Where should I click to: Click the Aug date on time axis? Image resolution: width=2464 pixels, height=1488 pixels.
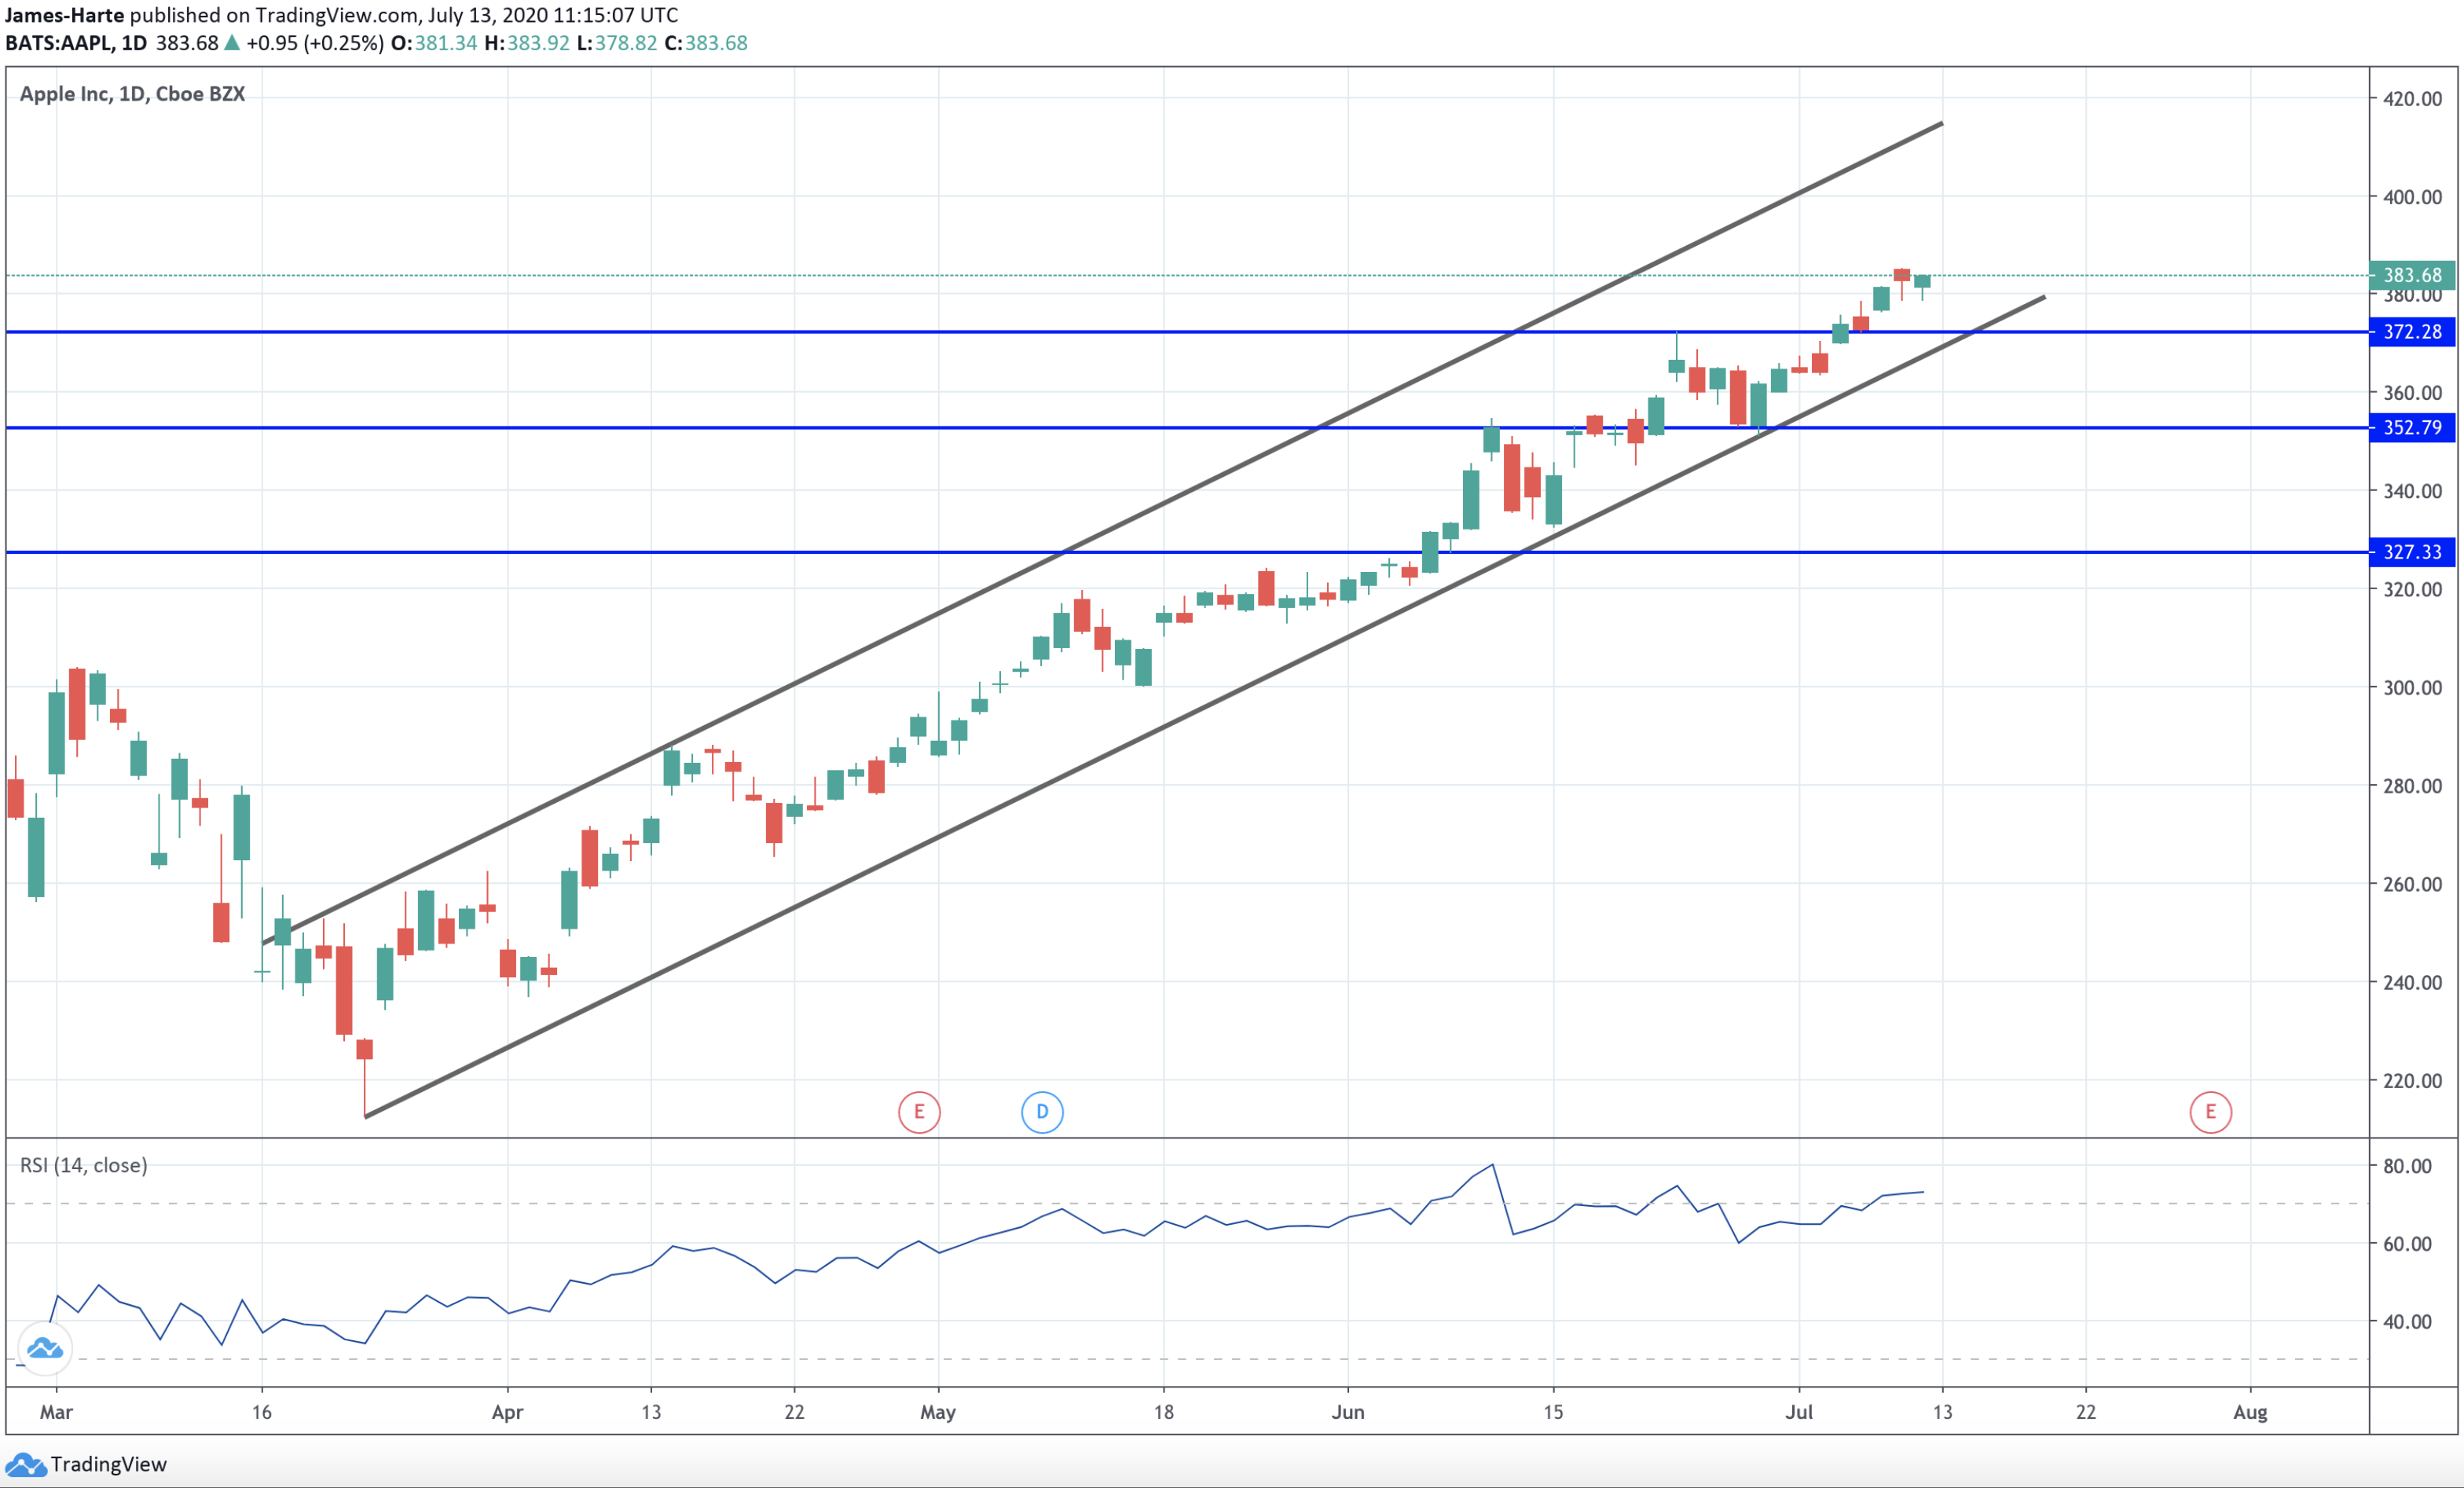coord(2250,1412)
